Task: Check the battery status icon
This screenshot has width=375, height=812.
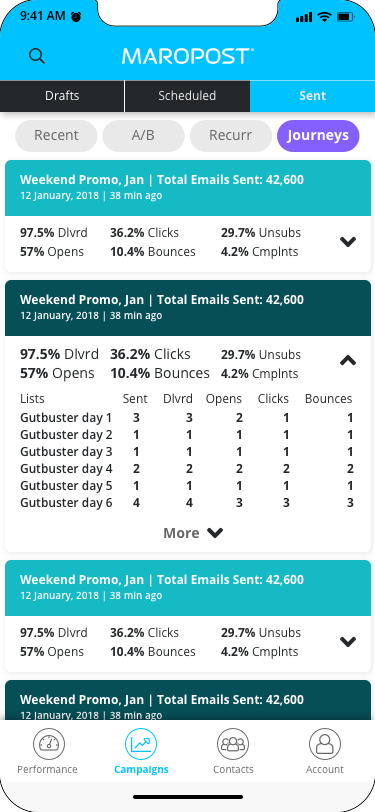Action: click(x=345, y=17)
